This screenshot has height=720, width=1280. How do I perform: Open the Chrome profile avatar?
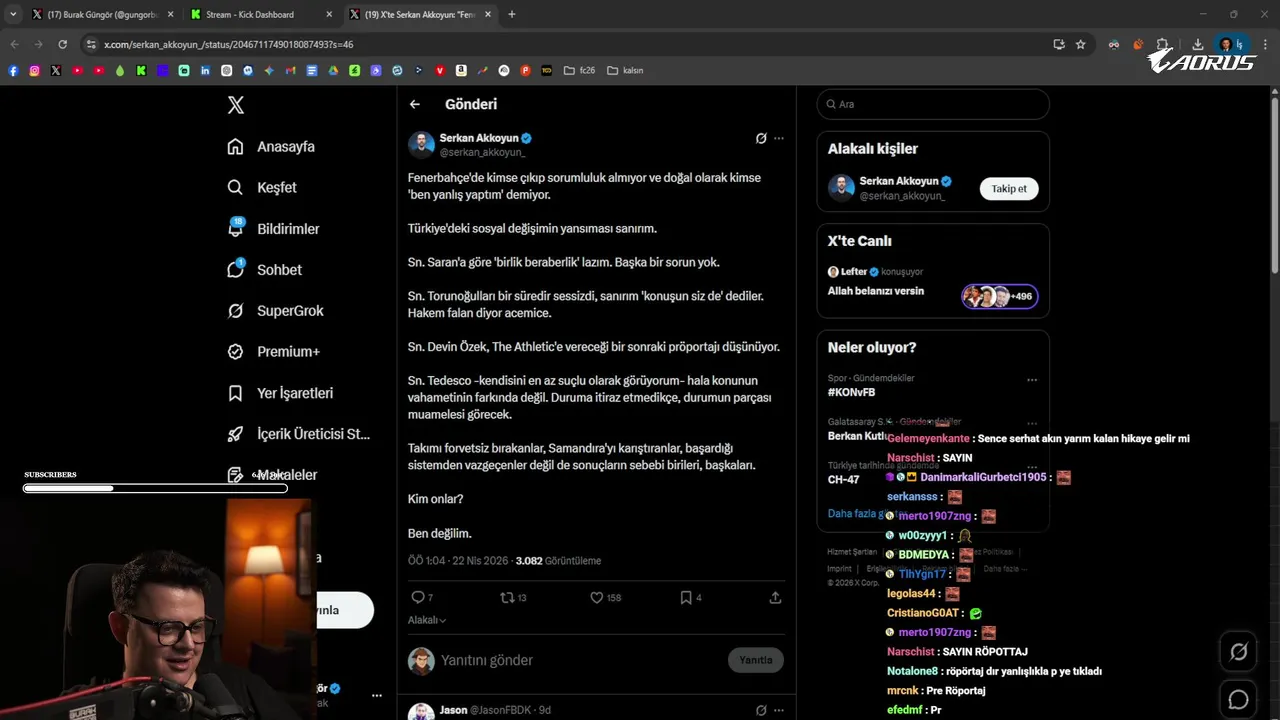click(x=1226, y=44)
